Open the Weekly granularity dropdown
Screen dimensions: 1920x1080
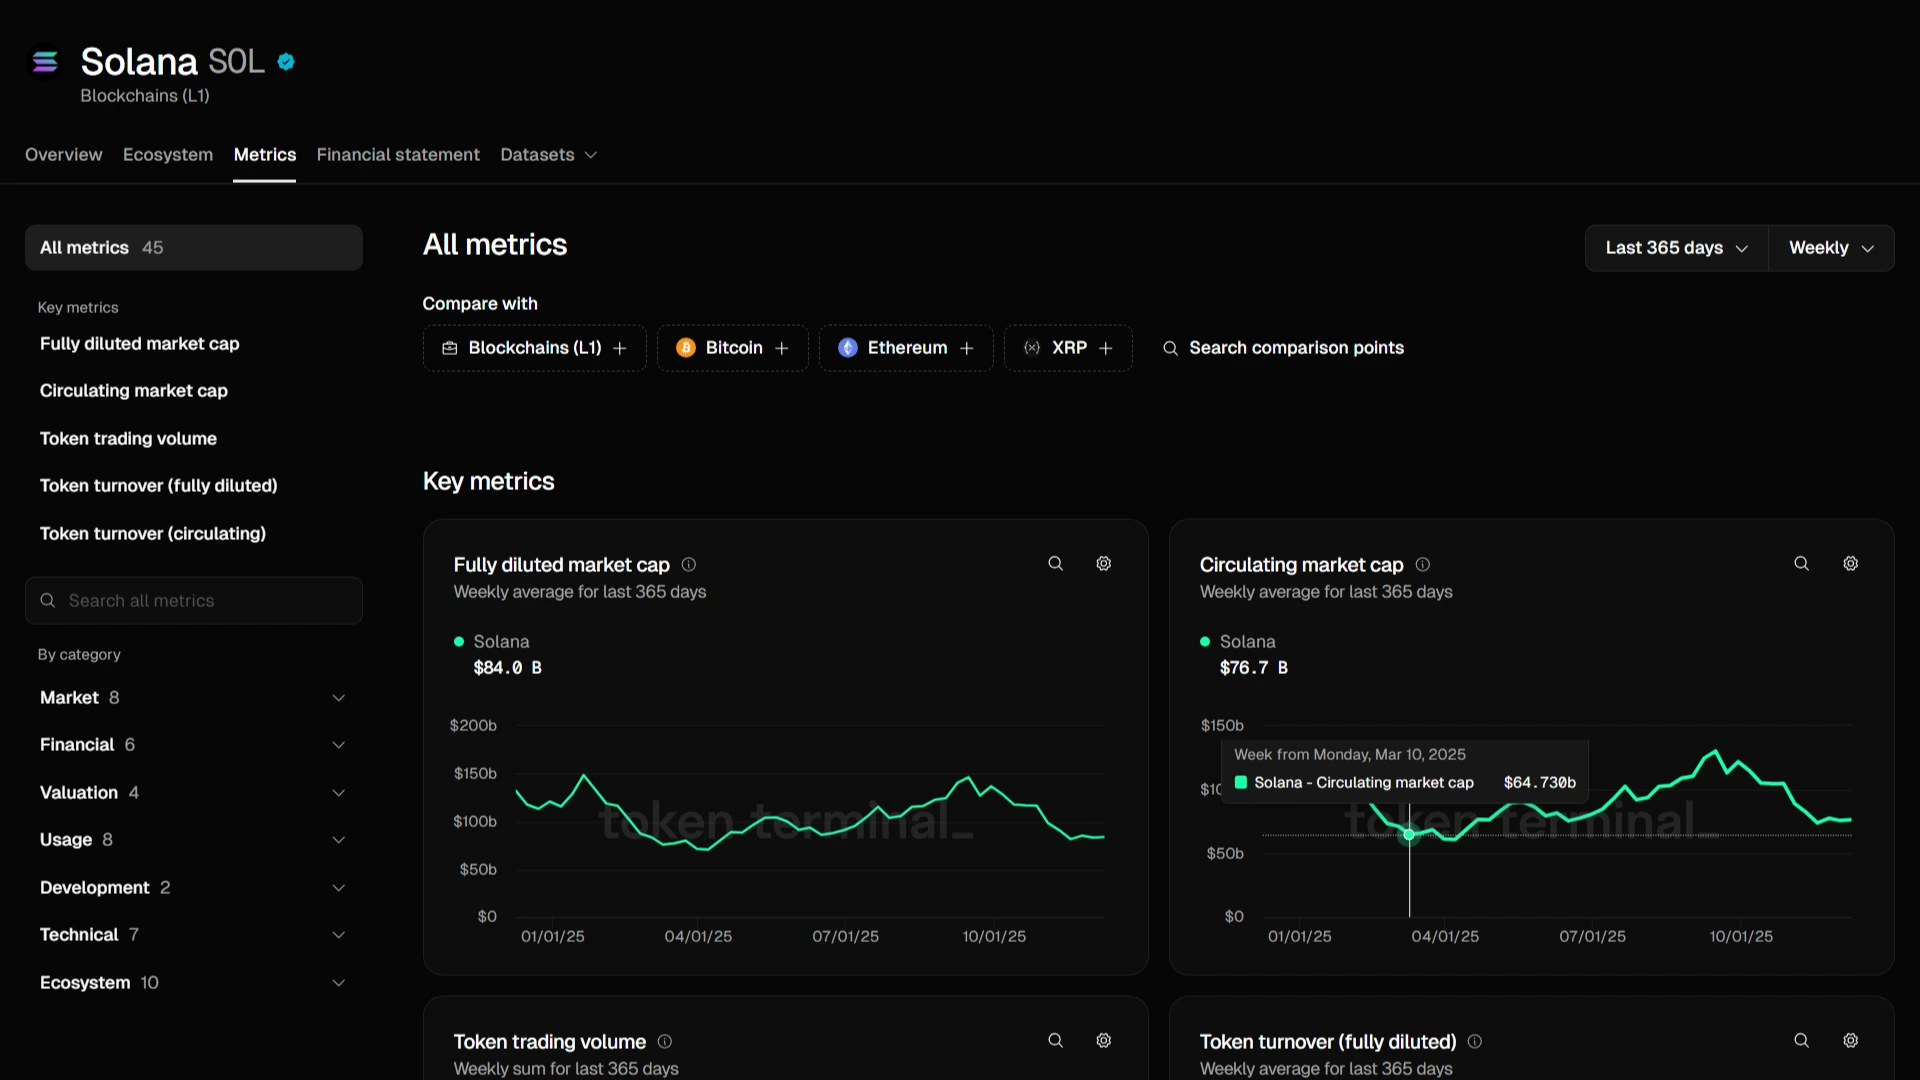[x=1830, y=248]
